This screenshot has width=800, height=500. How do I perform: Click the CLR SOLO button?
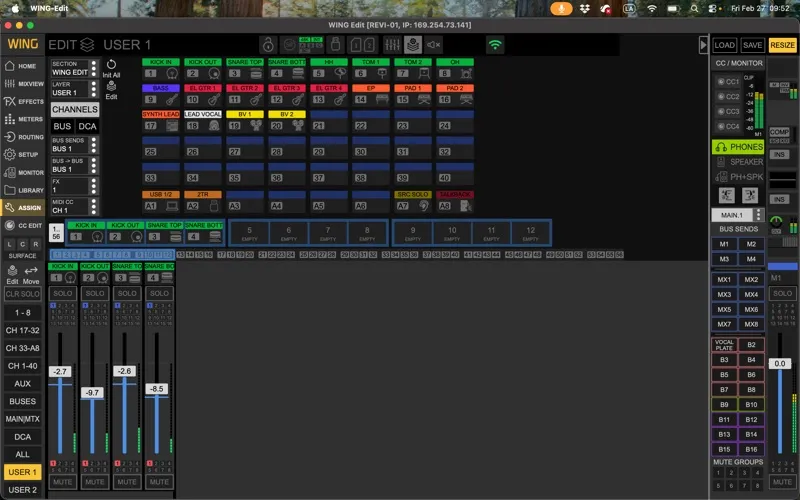(x=22, y=294)
